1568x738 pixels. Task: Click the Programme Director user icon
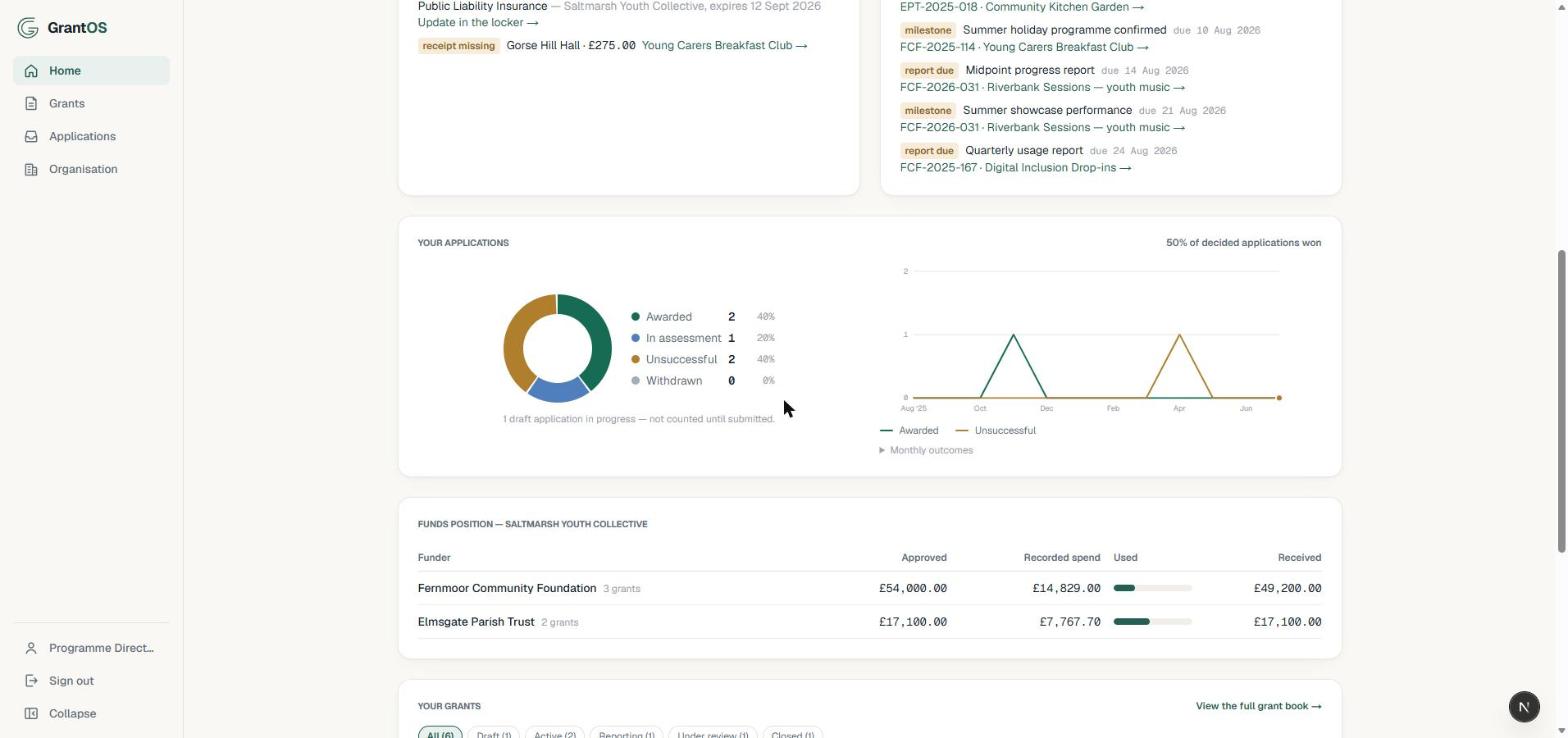coord(31,648)
